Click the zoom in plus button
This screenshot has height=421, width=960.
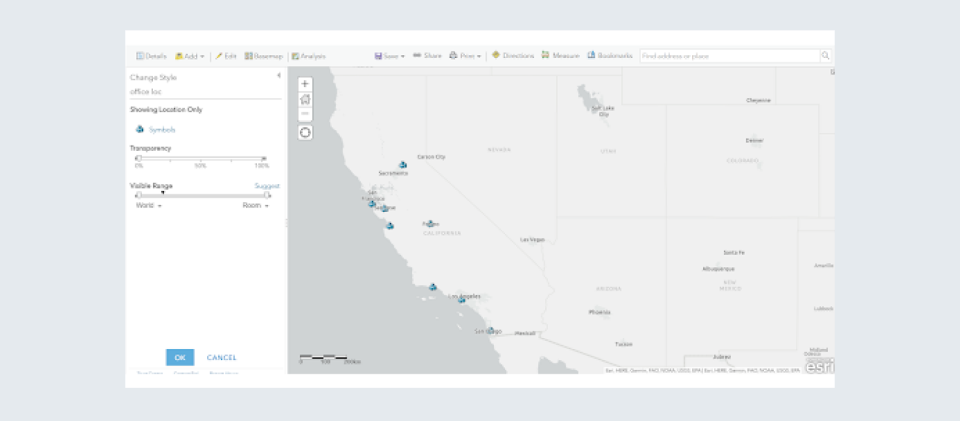point(305,84)
